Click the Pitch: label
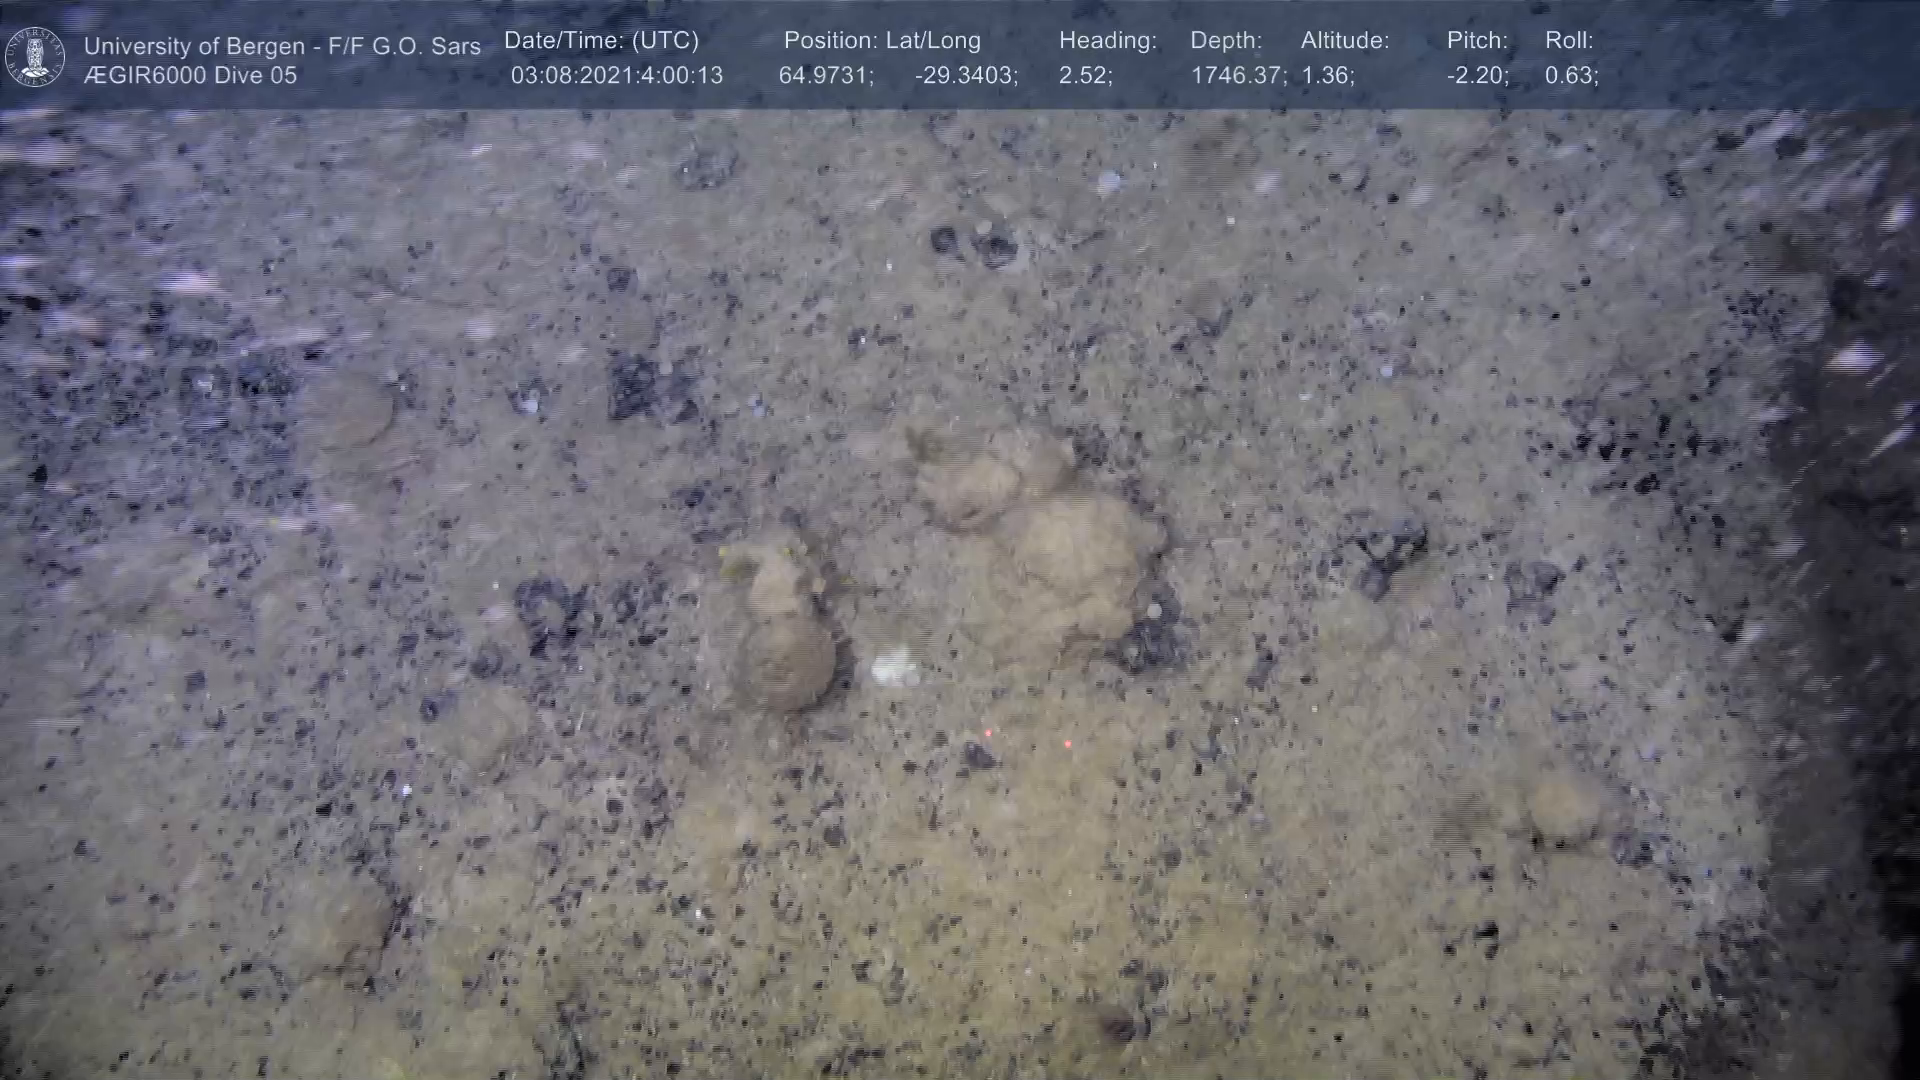1920x1080 pixels. 1477,41
